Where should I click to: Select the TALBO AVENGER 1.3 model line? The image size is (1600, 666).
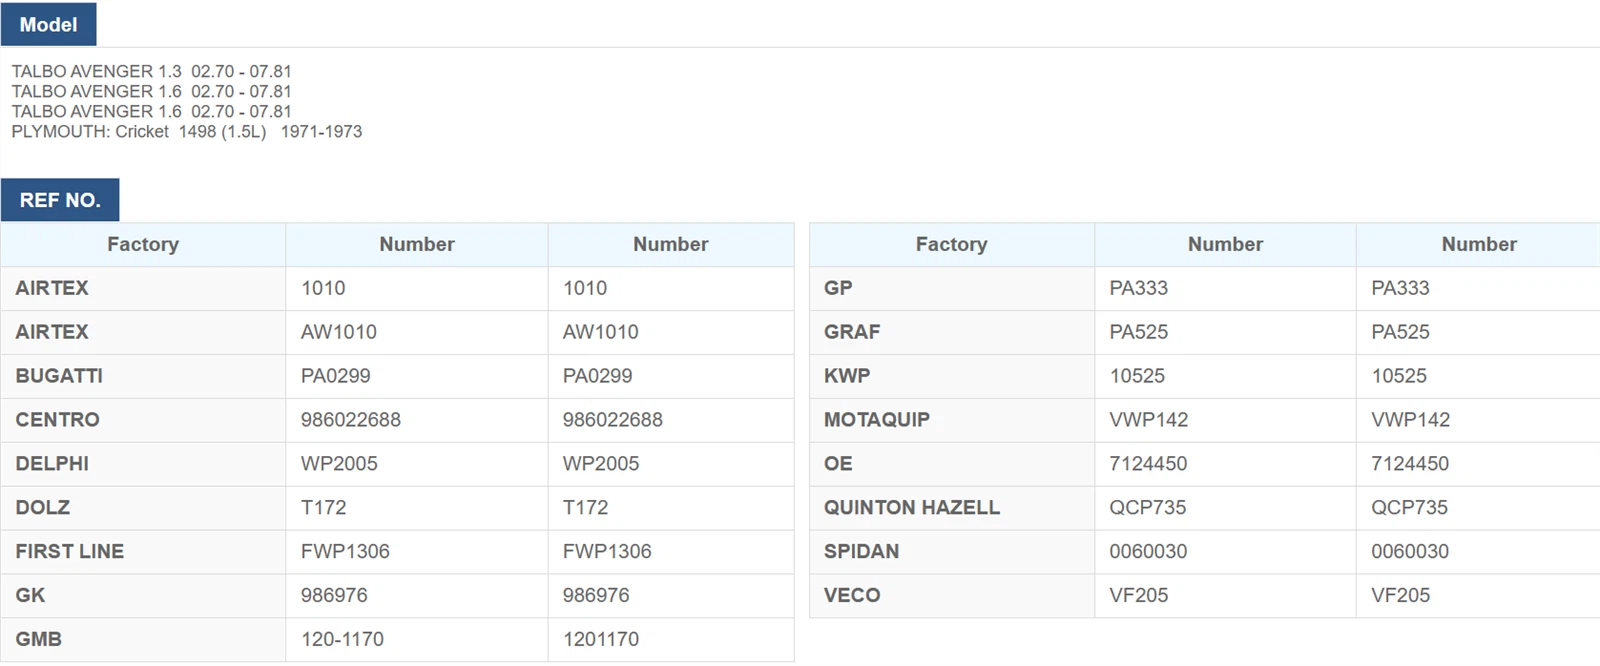(x=151, y=72)
